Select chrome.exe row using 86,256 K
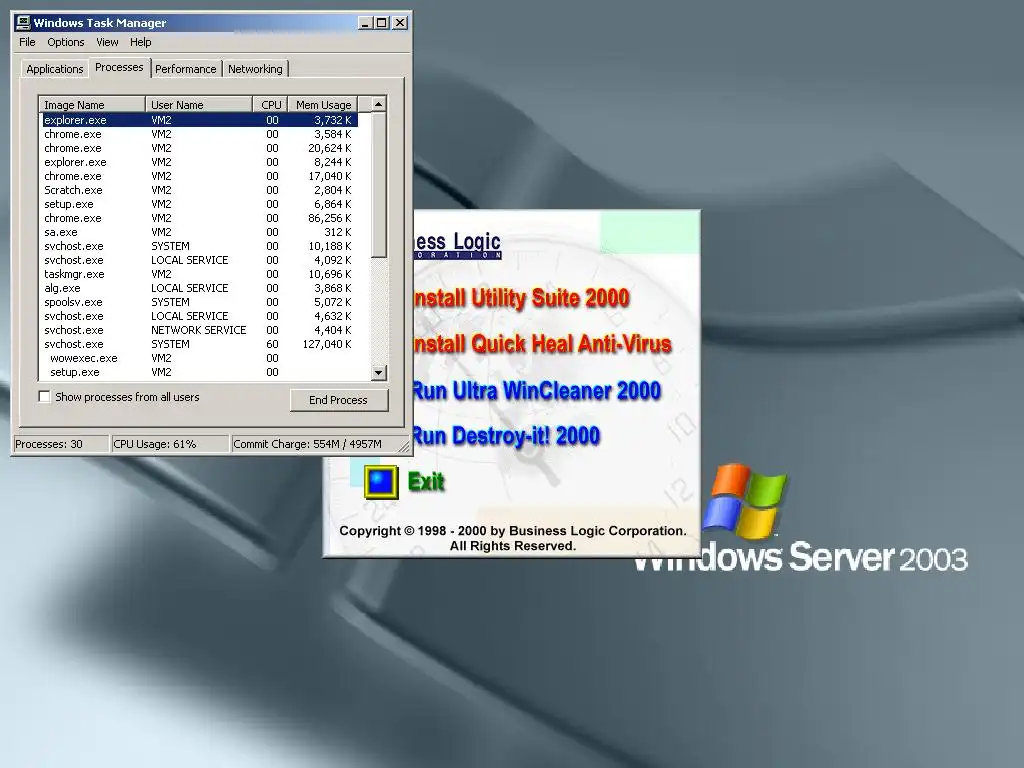 pos(199,218)
